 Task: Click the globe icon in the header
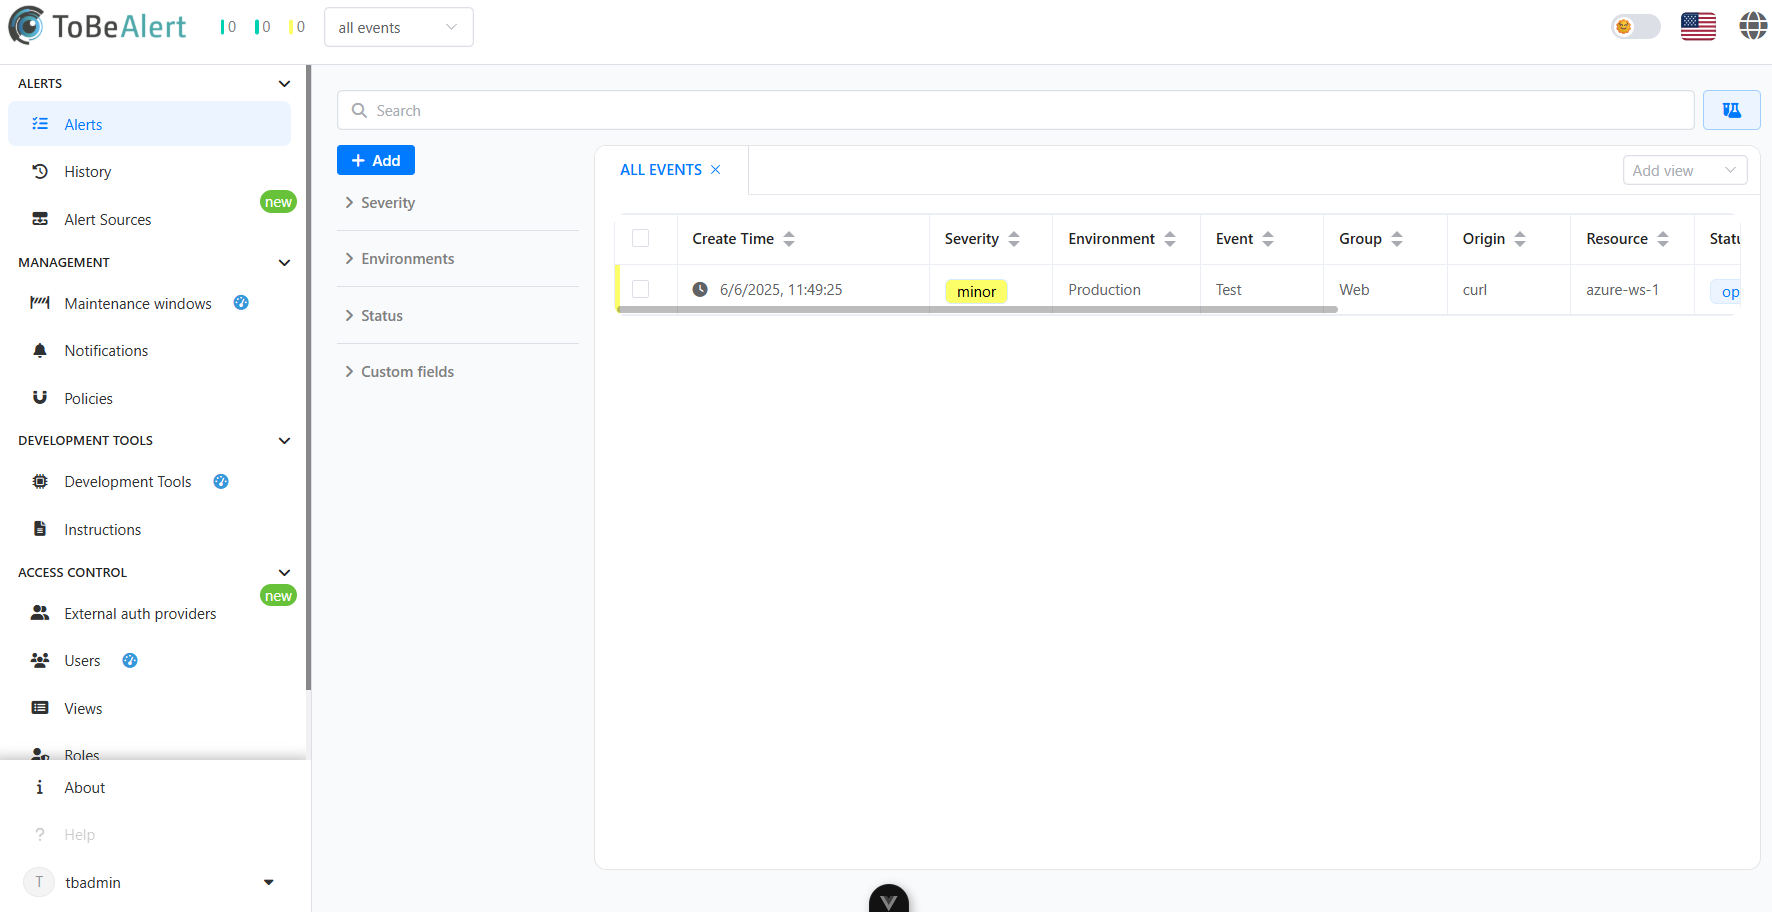[x=1753, y=26]
